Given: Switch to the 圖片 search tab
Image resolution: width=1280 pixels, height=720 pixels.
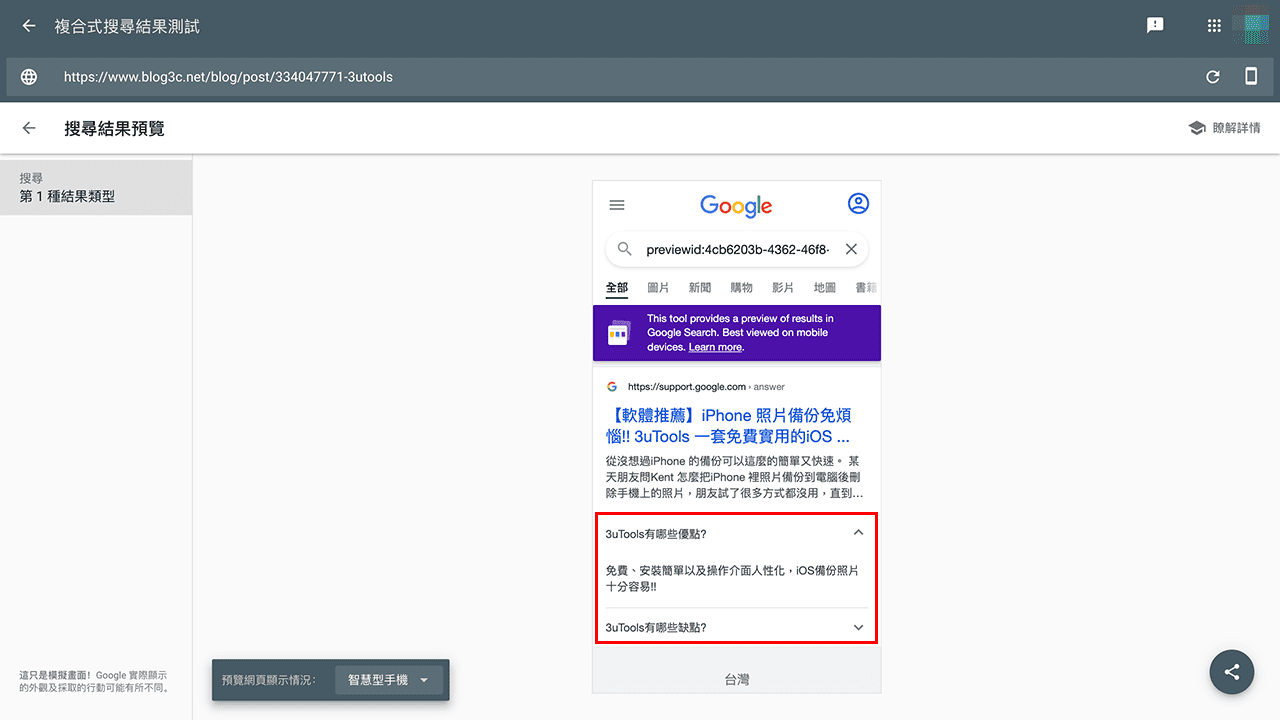Looking at the screenshot, I should click(x=658, y=287).
